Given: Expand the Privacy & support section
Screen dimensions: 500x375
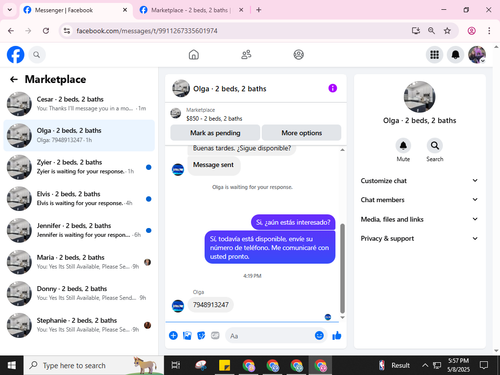Looking at the screenshot, I should point(419,238).
